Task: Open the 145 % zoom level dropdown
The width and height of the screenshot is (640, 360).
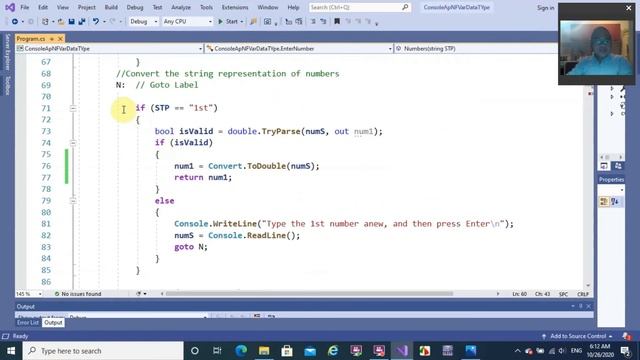Action: (x=29, y=294)
